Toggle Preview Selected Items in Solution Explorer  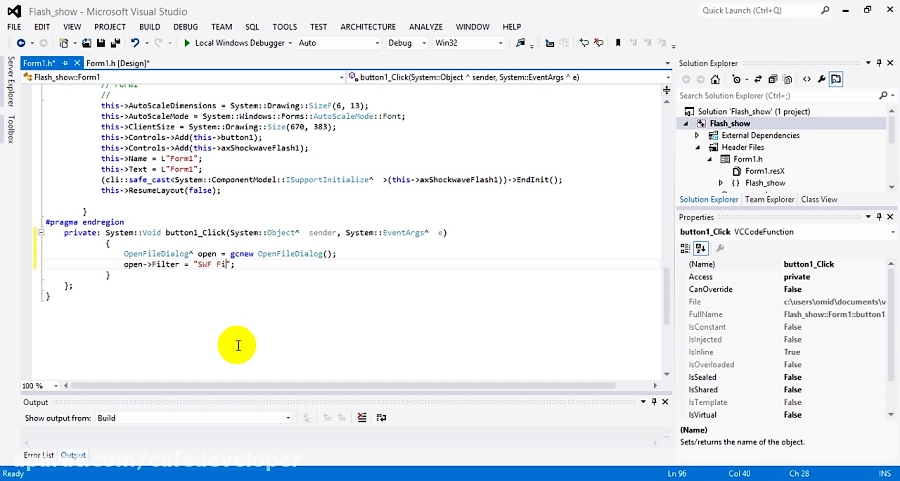836,79
